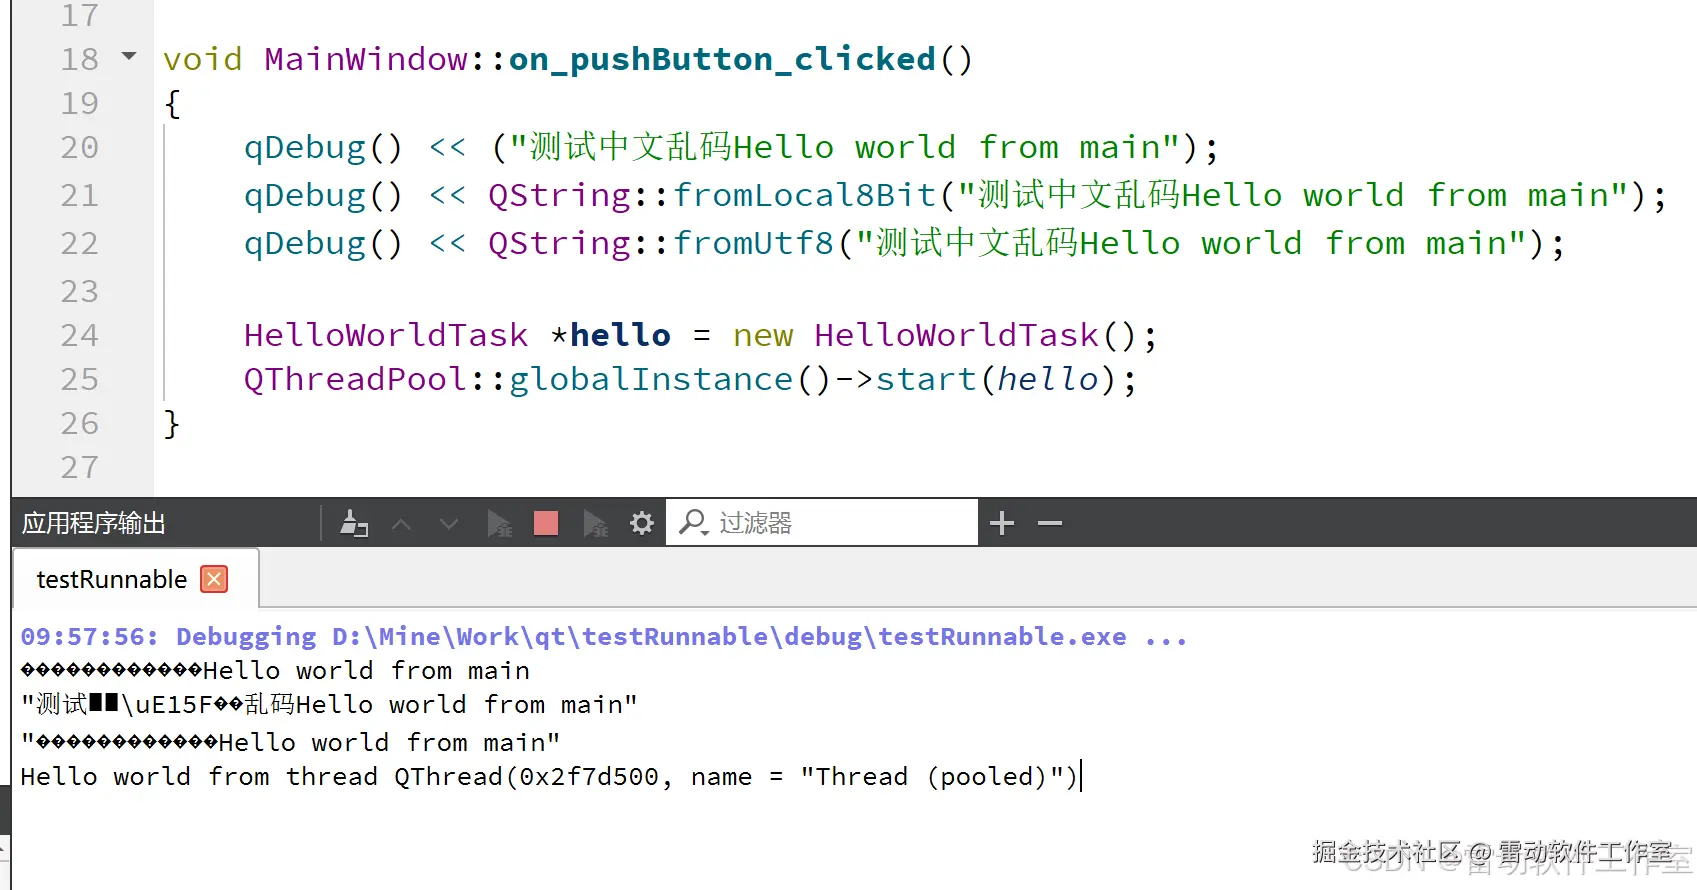Click line number 25 in gutter
This screenshot has width=1697, height=890.
coord(80,379)
